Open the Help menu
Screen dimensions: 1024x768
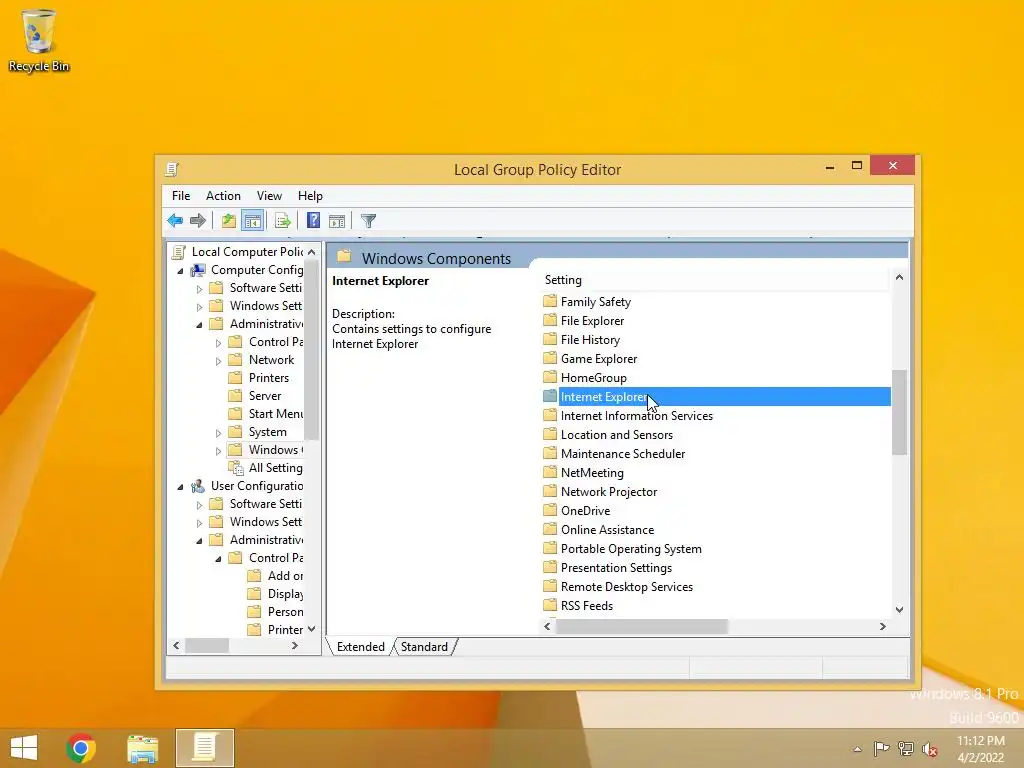point(310,196)
